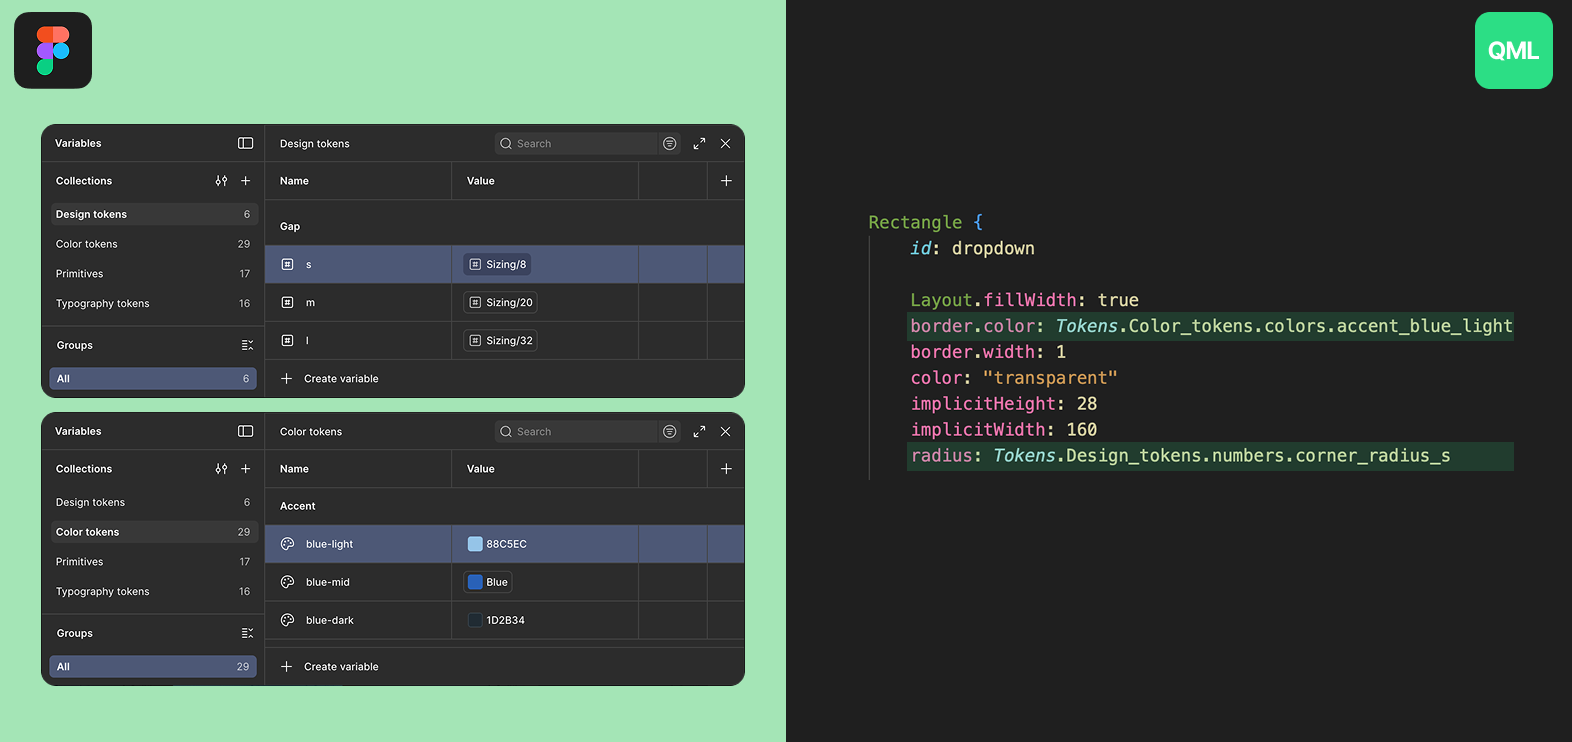Click the palette icon beside blue-mid
The image size is (1572, 742).
[x=287, y=582]
